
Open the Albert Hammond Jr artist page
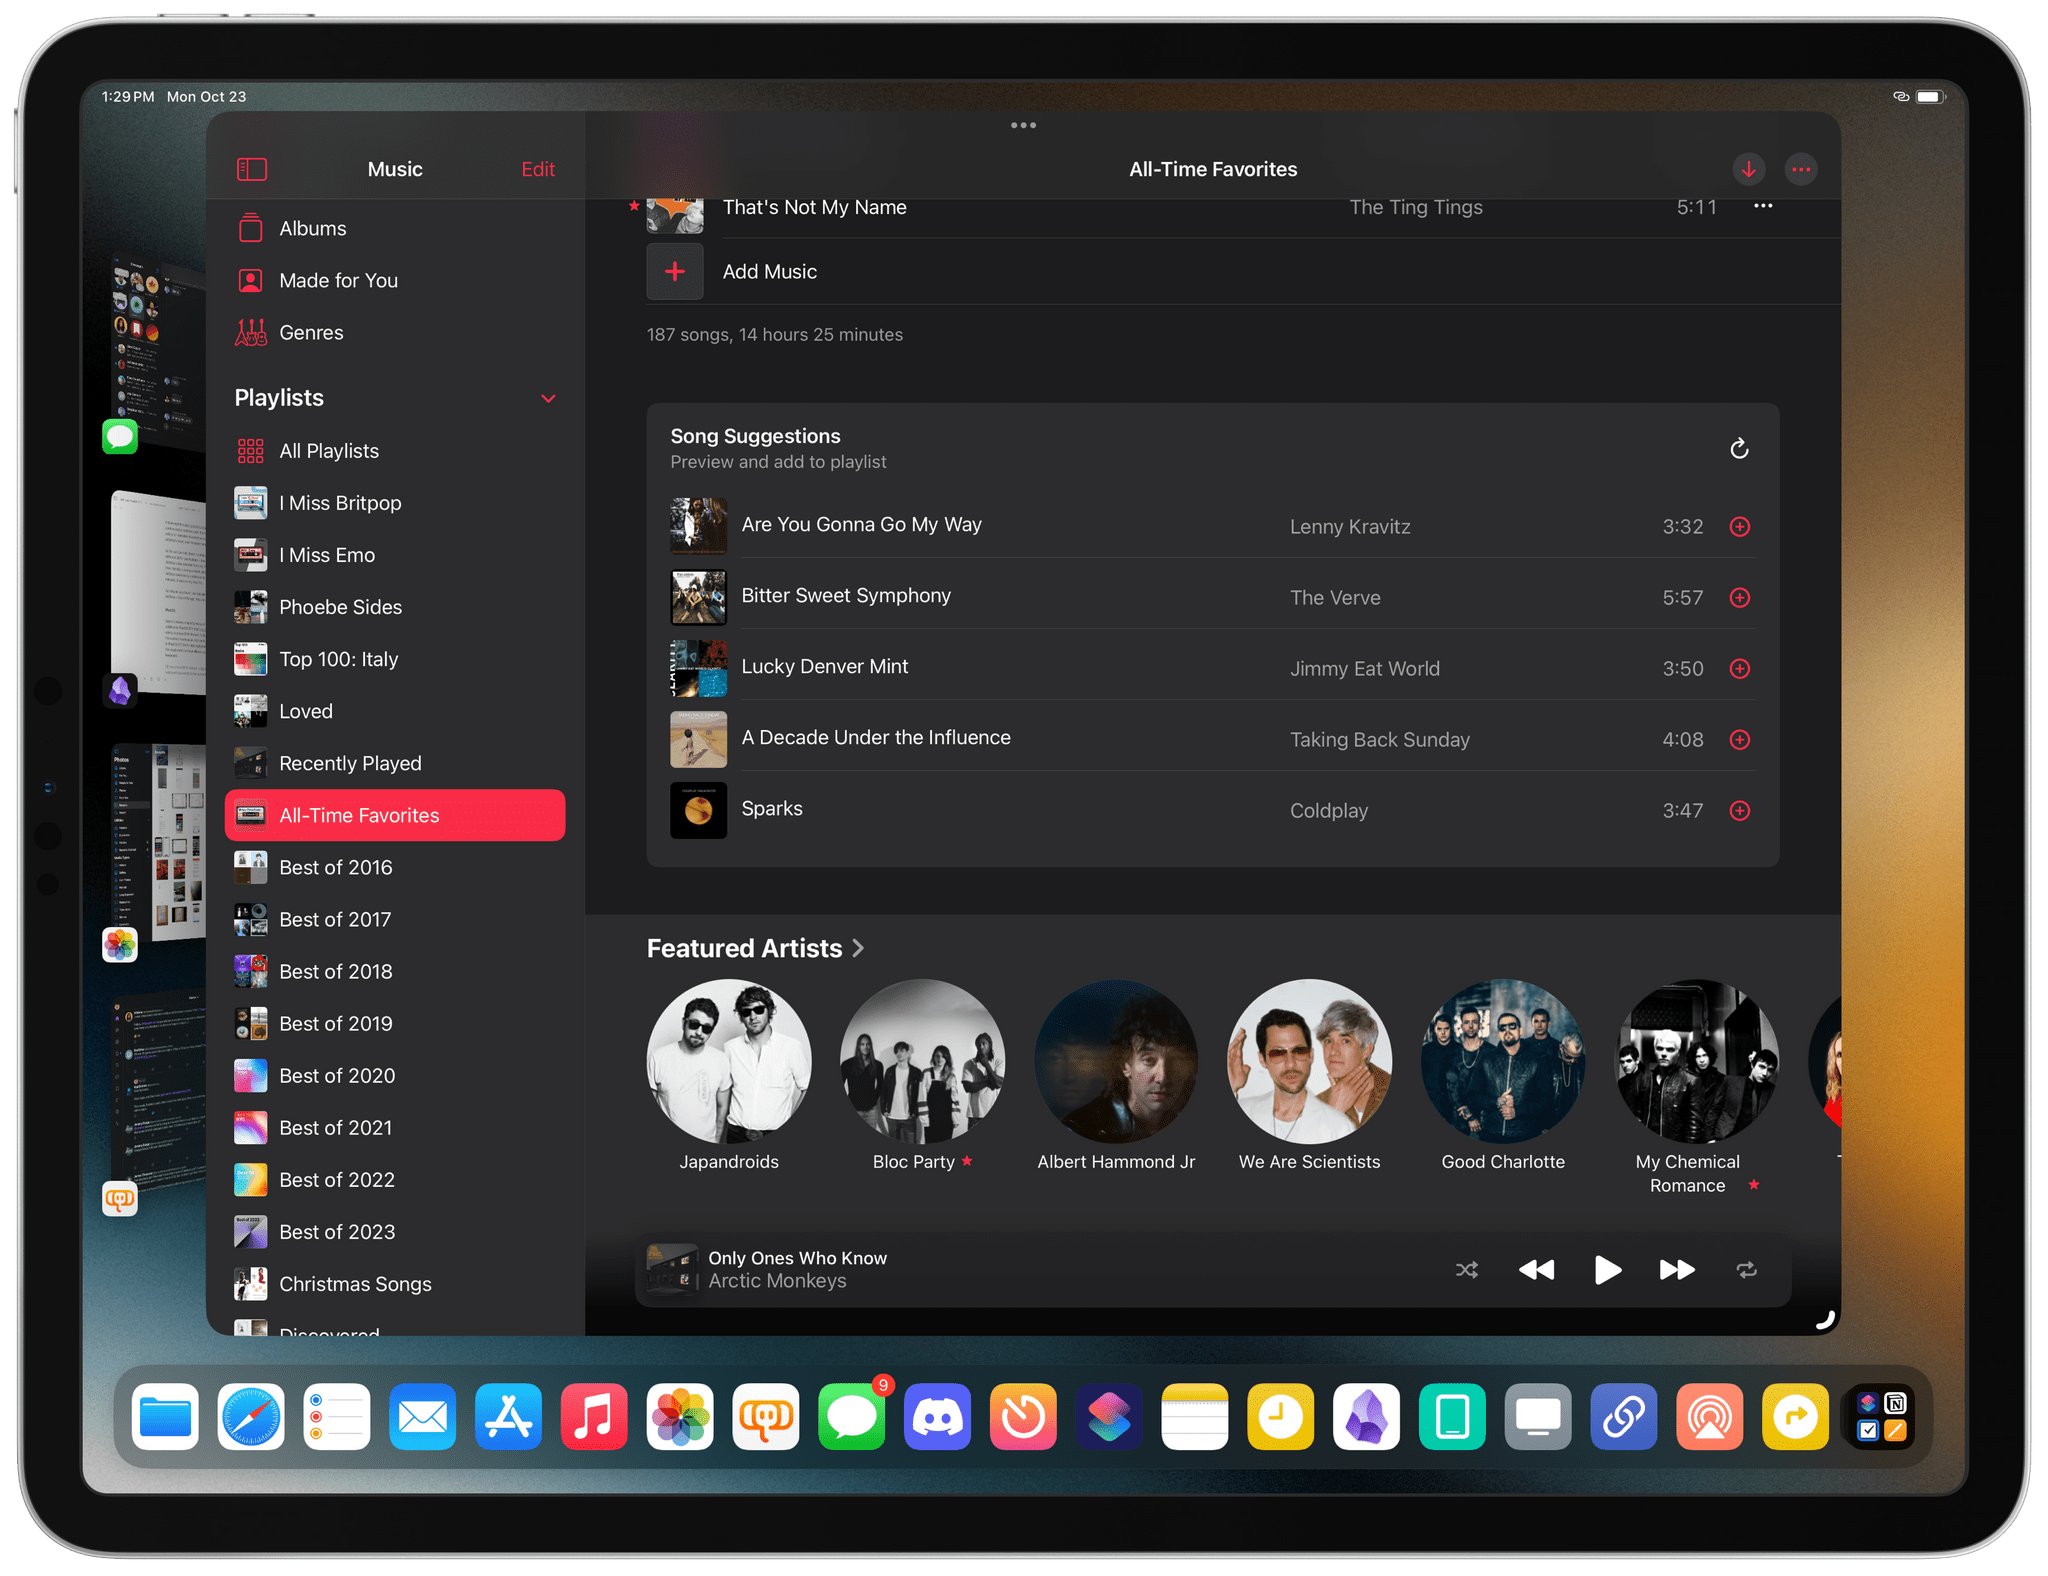pos(1116,1076)
